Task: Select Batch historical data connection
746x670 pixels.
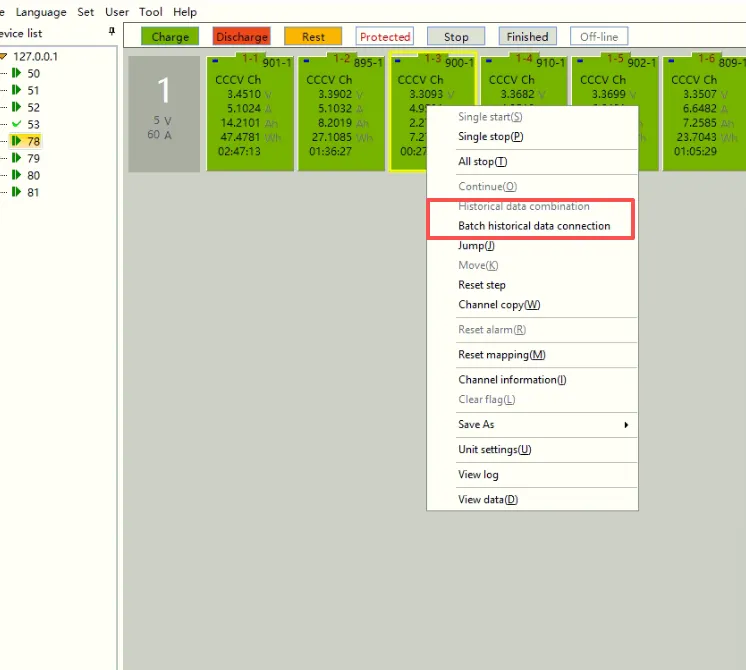Action: 532,226
